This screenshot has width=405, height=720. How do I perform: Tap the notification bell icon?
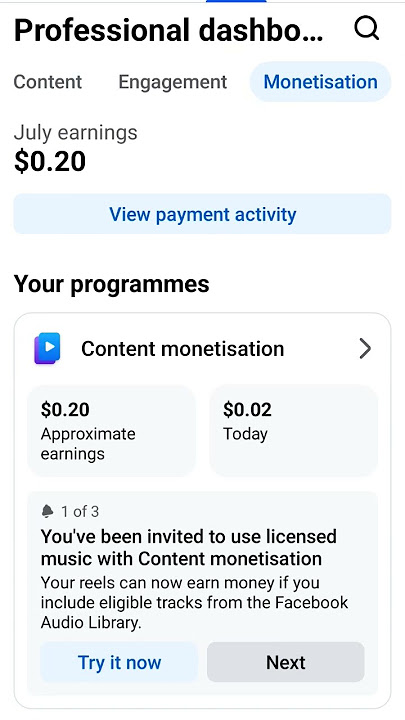[47, 511]
